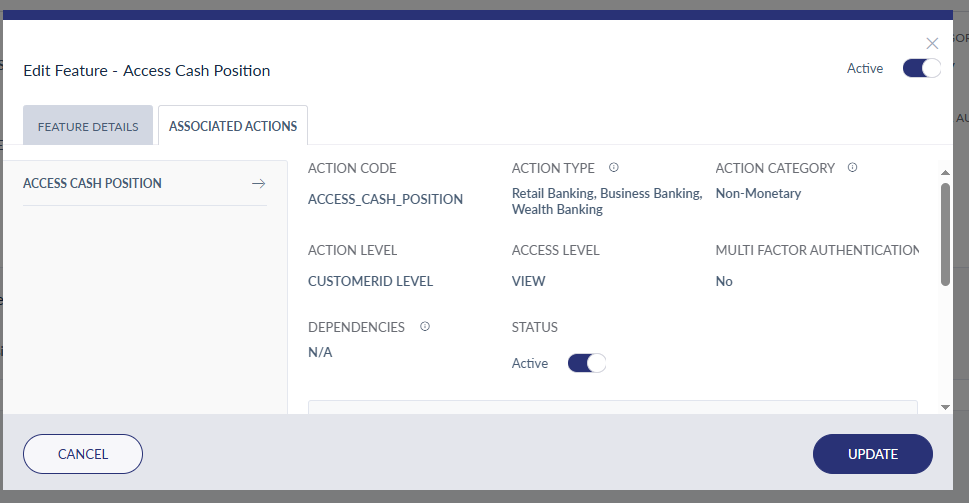Click the Update button
The image size is (969, 503).
click(x=873, y=454)
